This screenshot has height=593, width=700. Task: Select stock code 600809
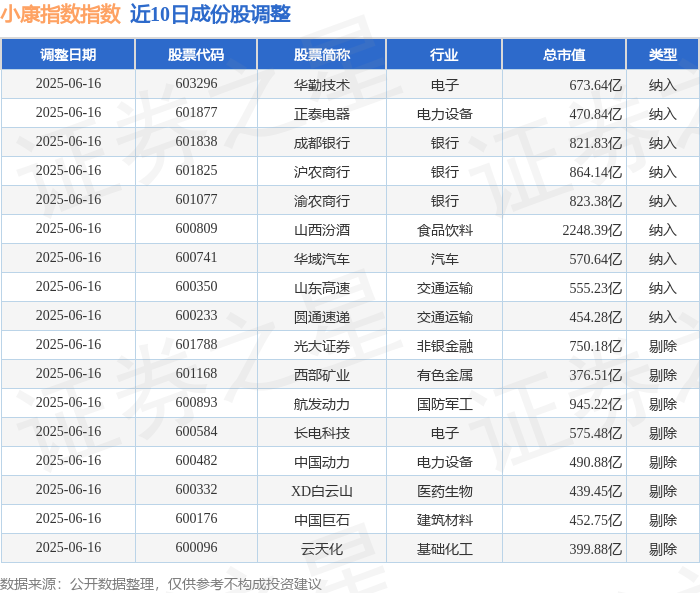click(x=196, y=229)
